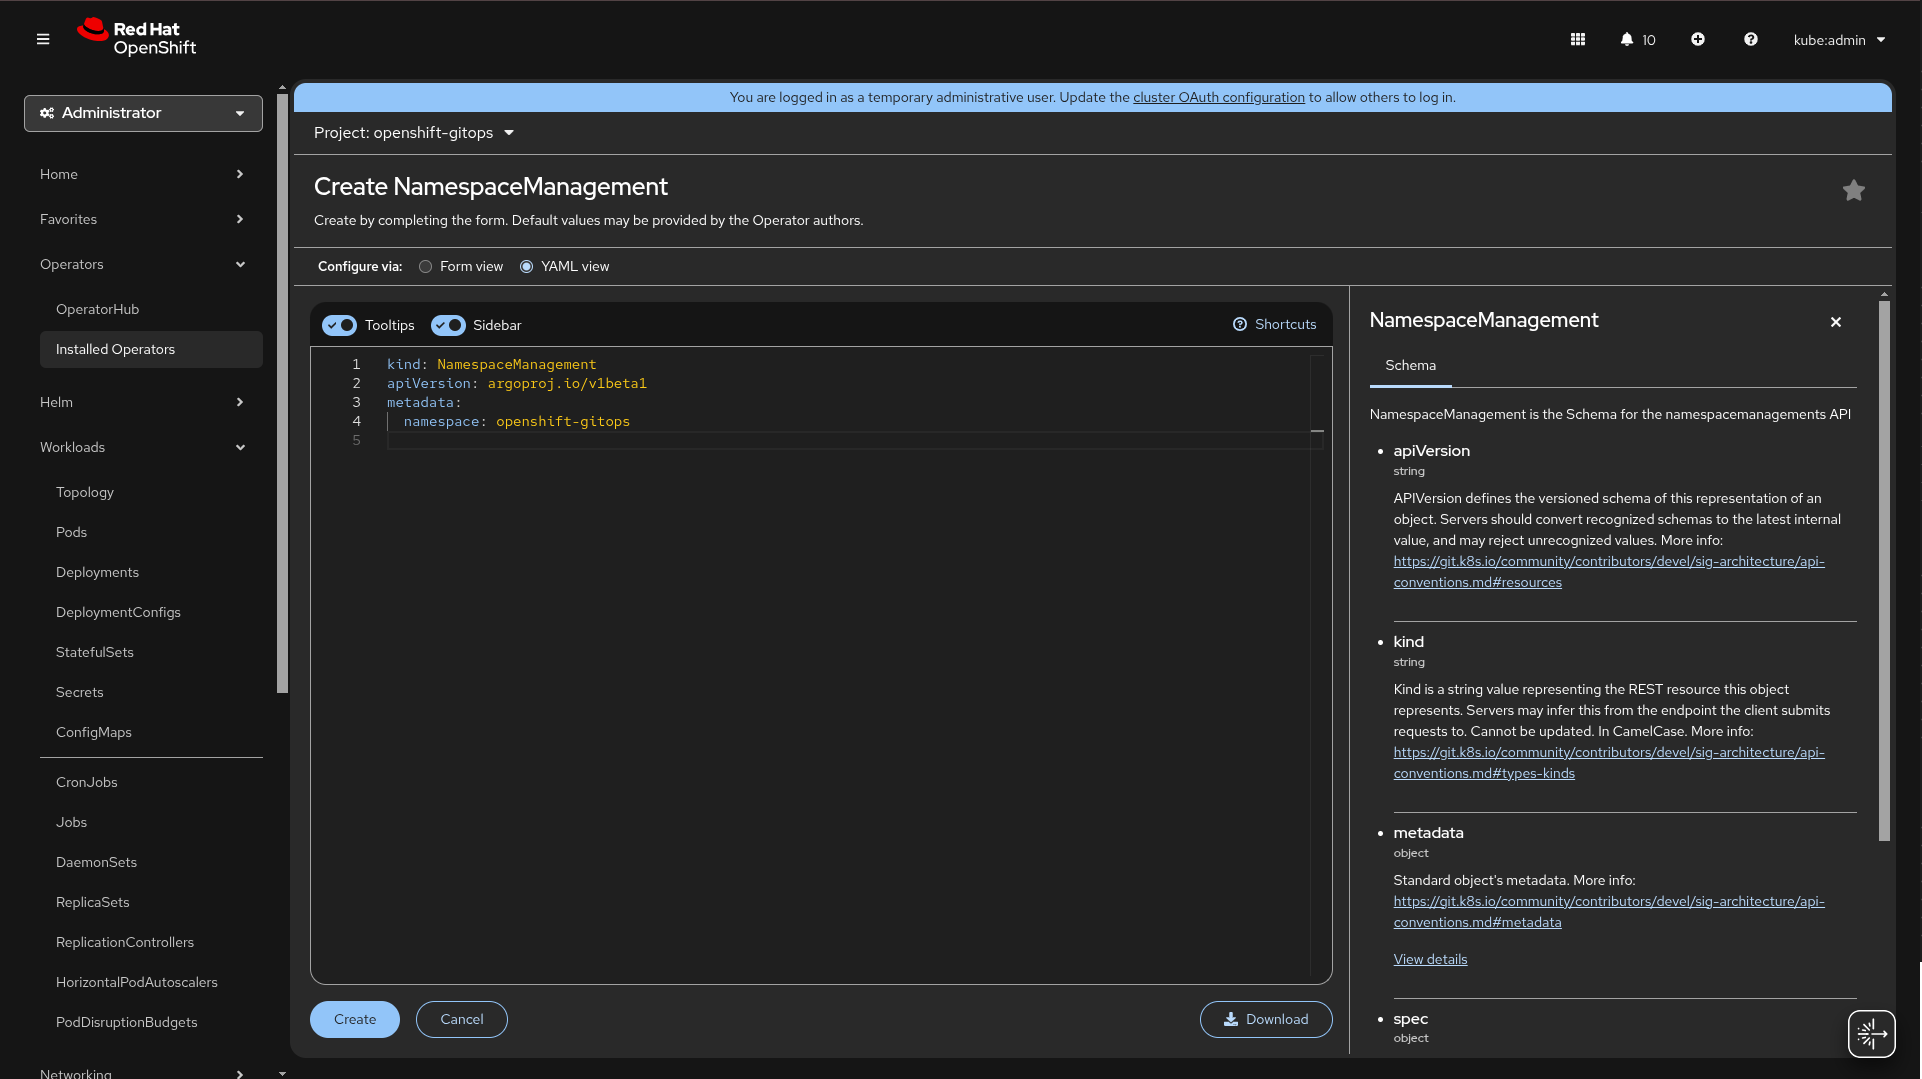
Task: Navigate to Secrets
Action: (x=80, y=692)
